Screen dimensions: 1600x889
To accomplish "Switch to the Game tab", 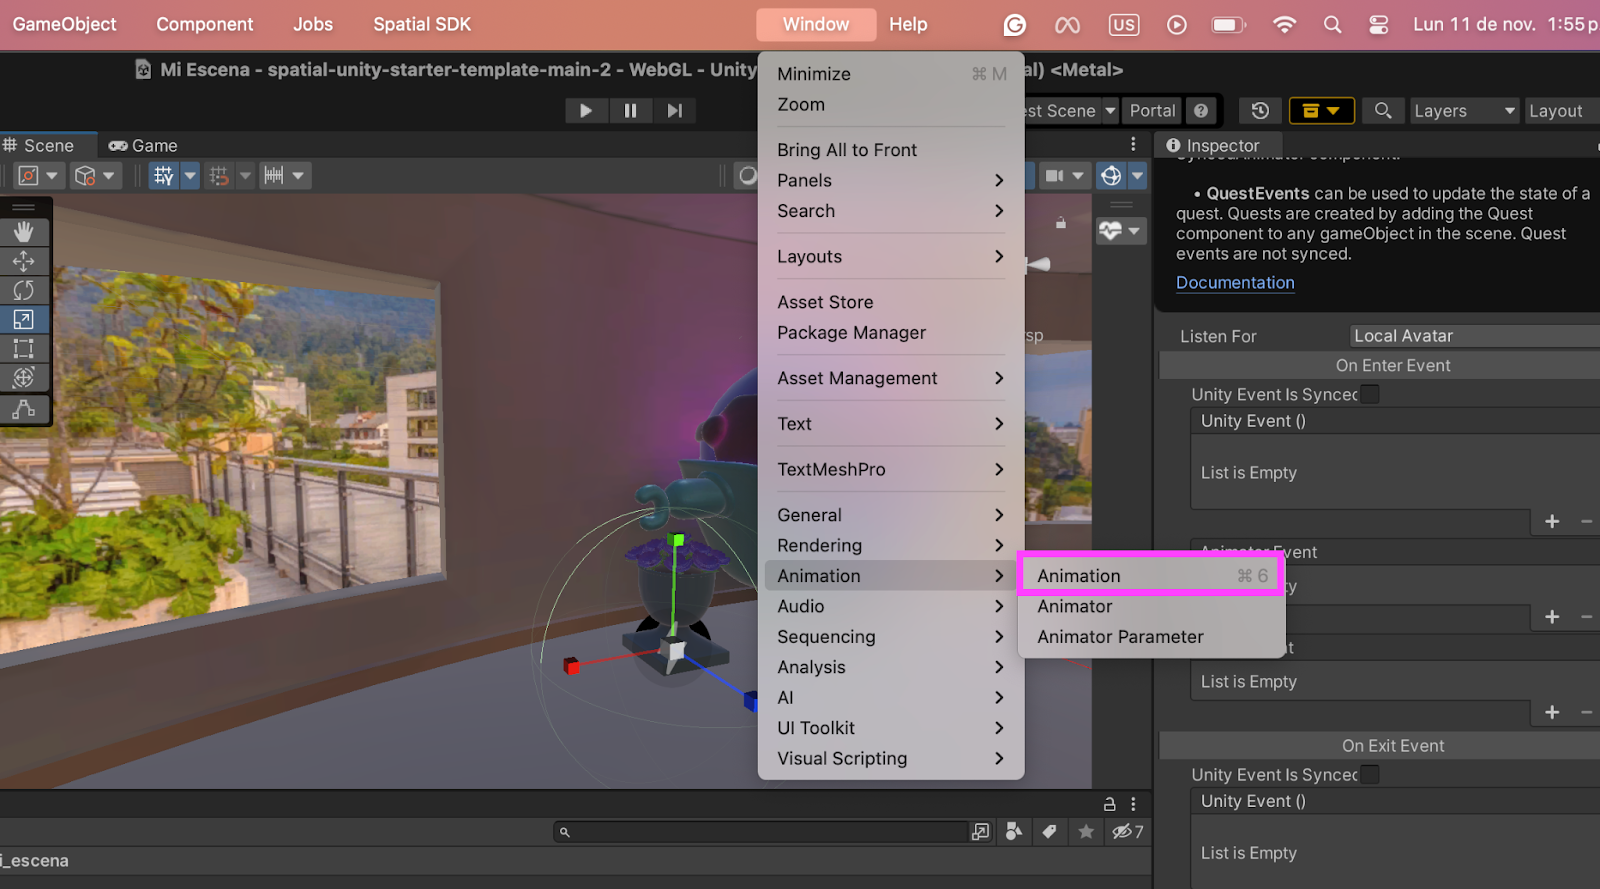I will (142, 145).
